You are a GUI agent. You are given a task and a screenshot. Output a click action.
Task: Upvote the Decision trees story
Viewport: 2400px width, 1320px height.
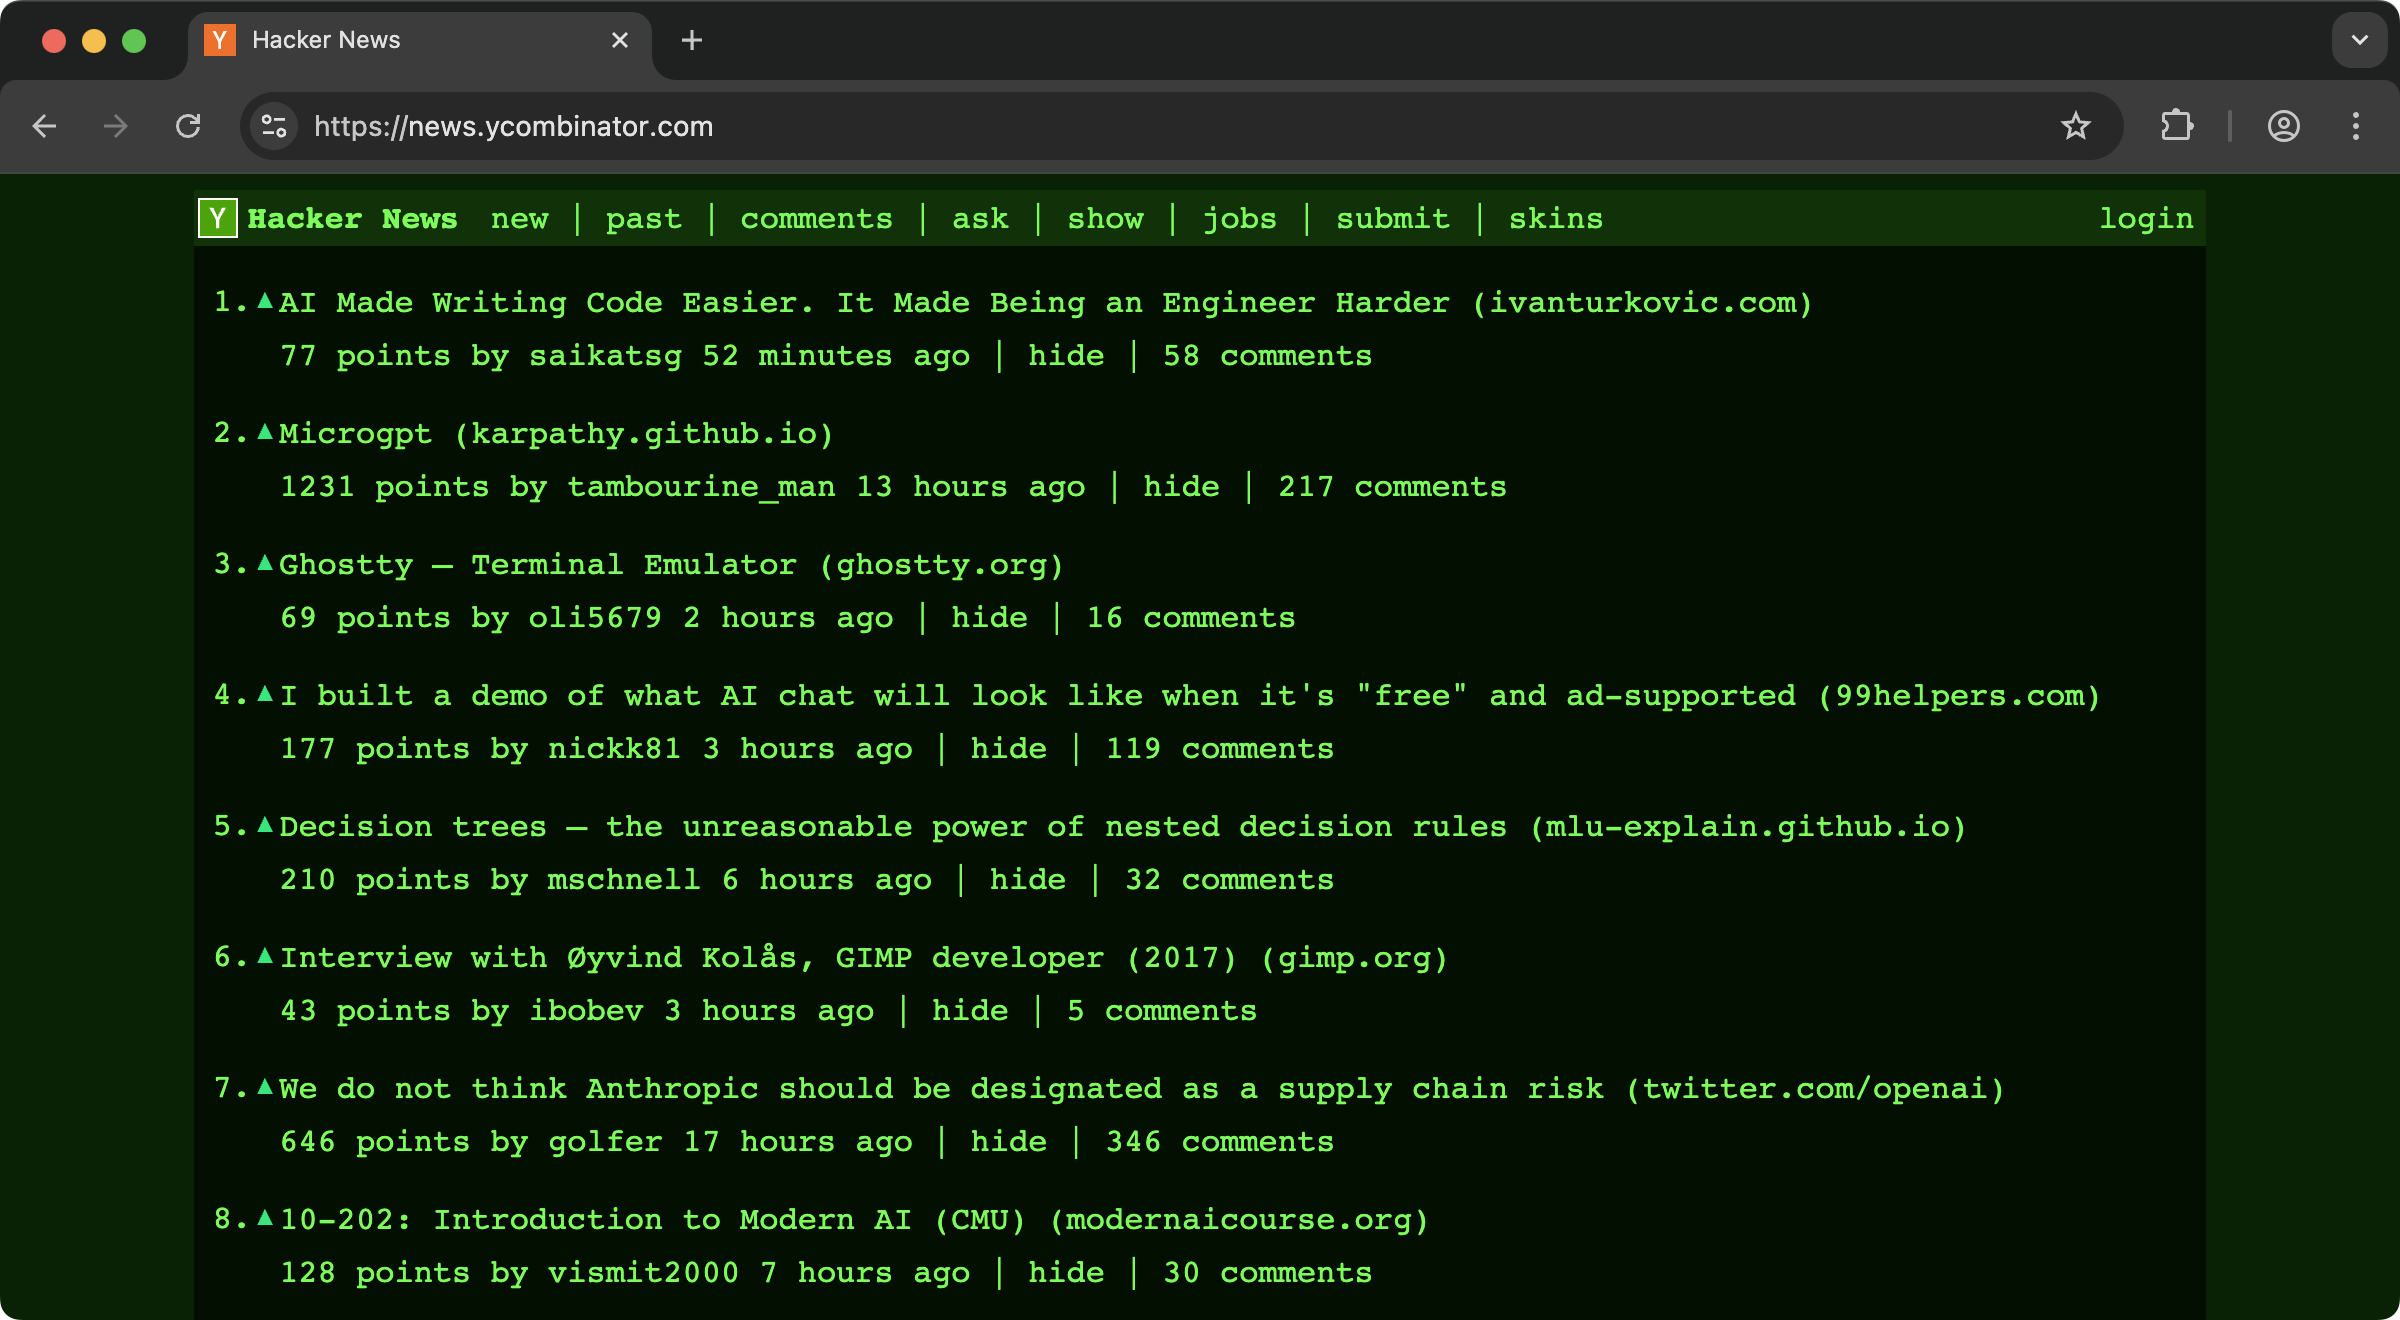point(265,825)
